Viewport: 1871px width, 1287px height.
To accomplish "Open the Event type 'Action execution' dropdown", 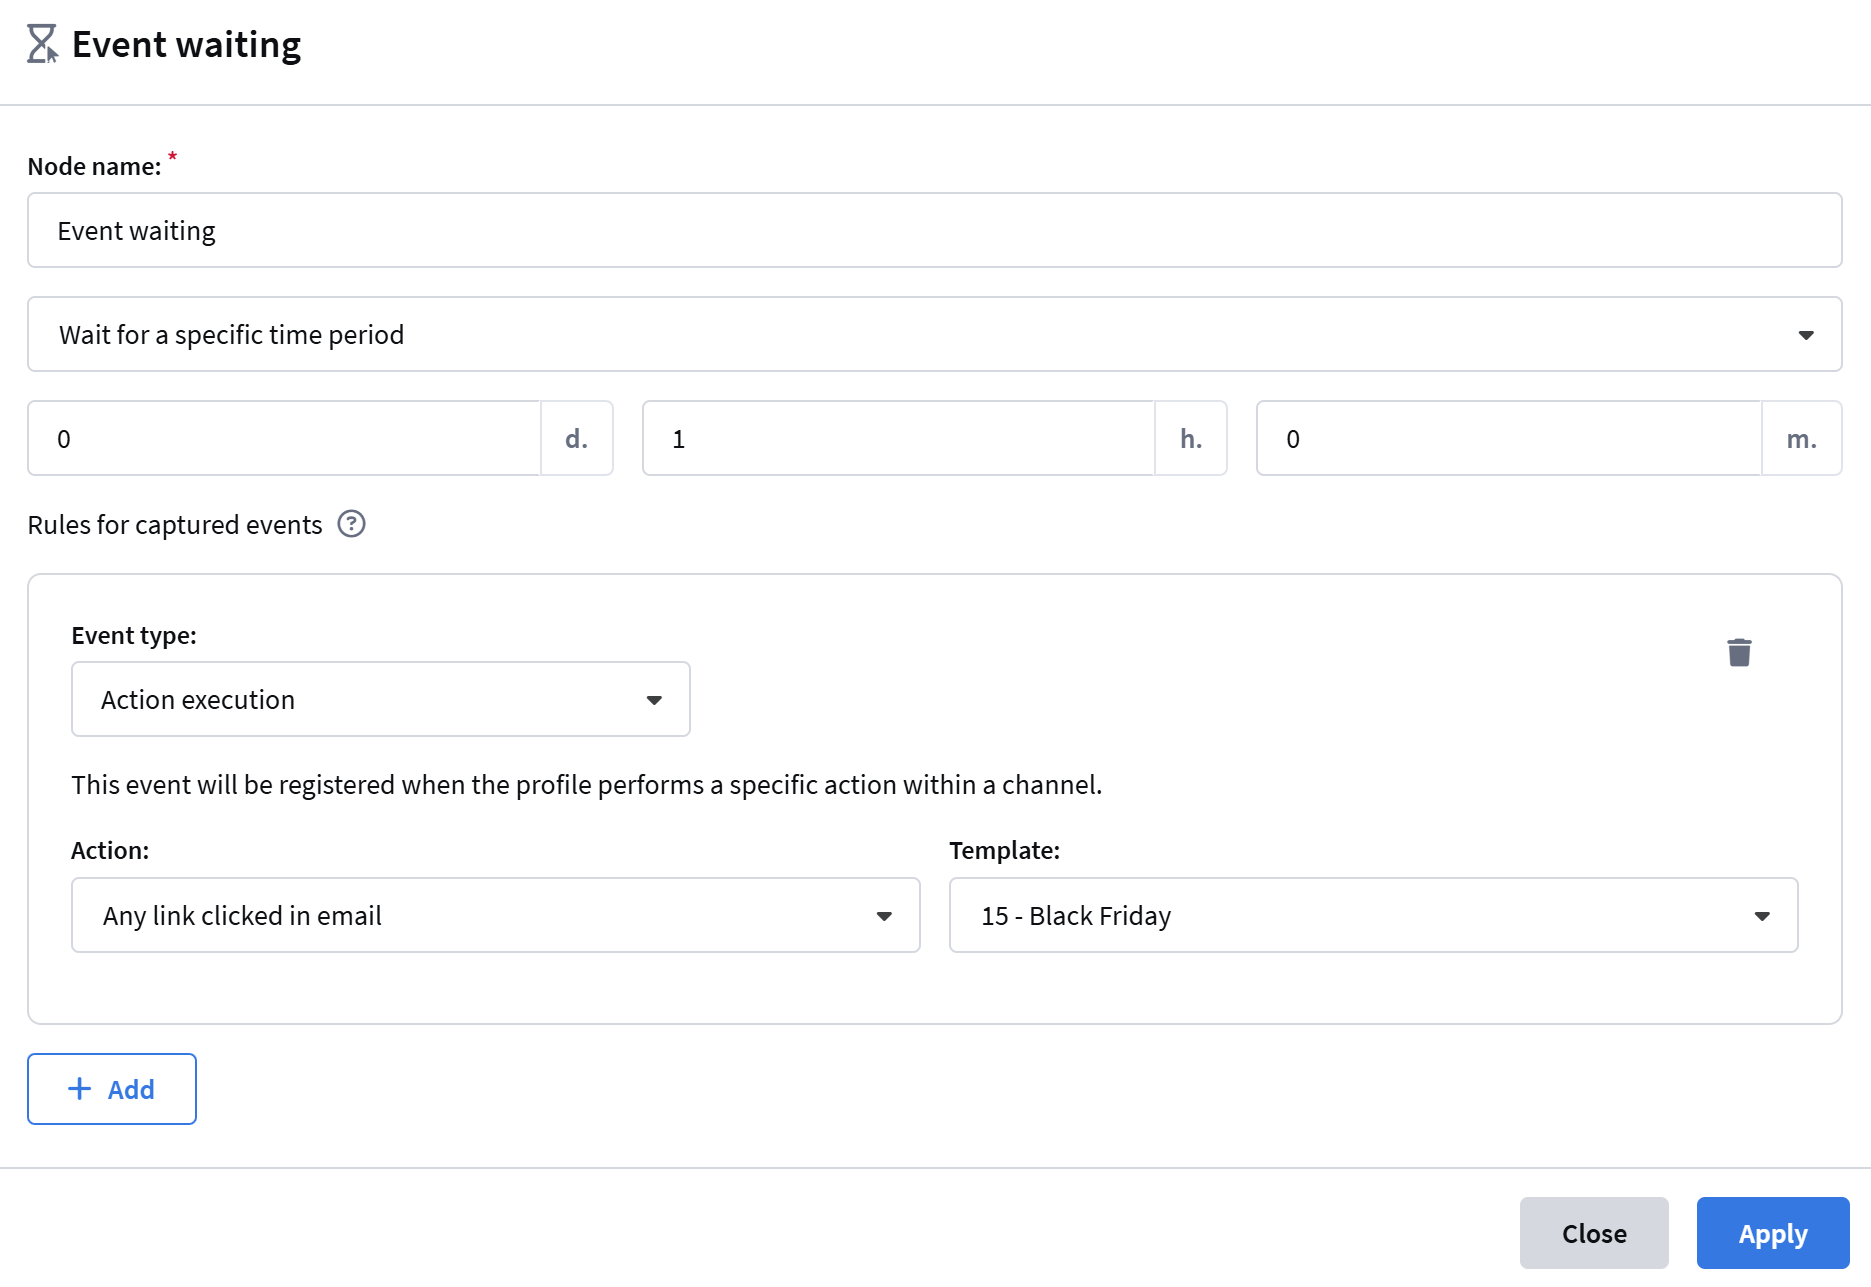I will coord(380,699).
